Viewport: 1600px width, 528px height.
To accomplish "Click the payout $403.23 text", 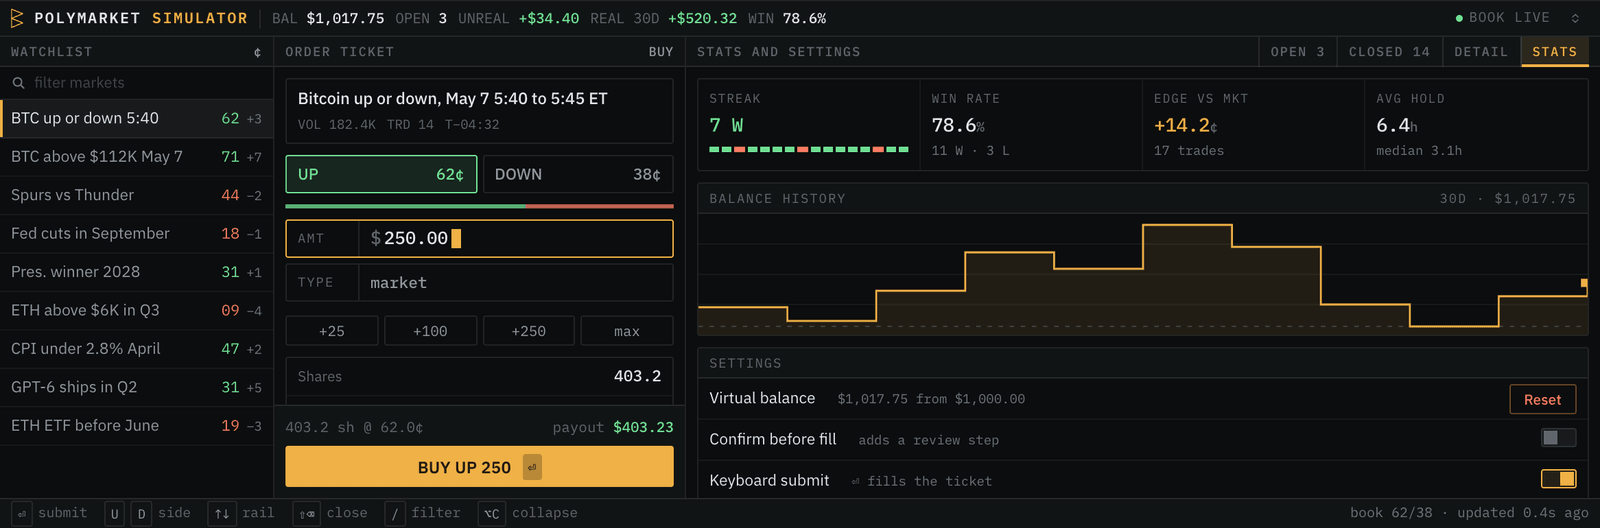I will tap(613, 427).
